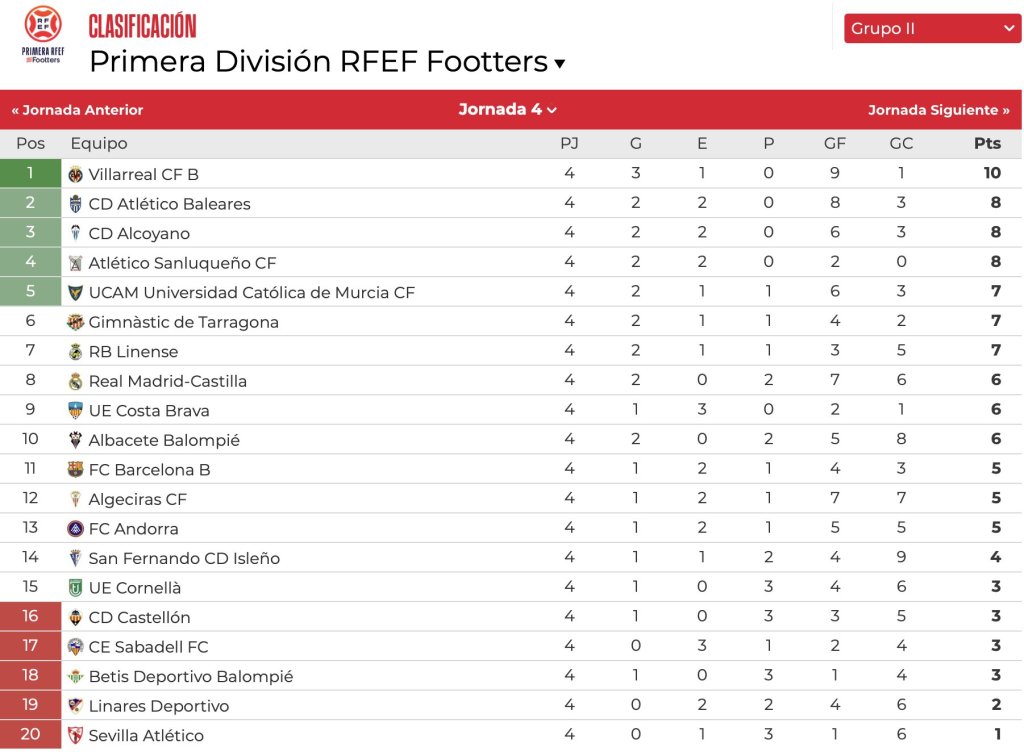1024x752 pixels.
Task: Click the FC Barcelona B crest icon
Action: [76, 469]
